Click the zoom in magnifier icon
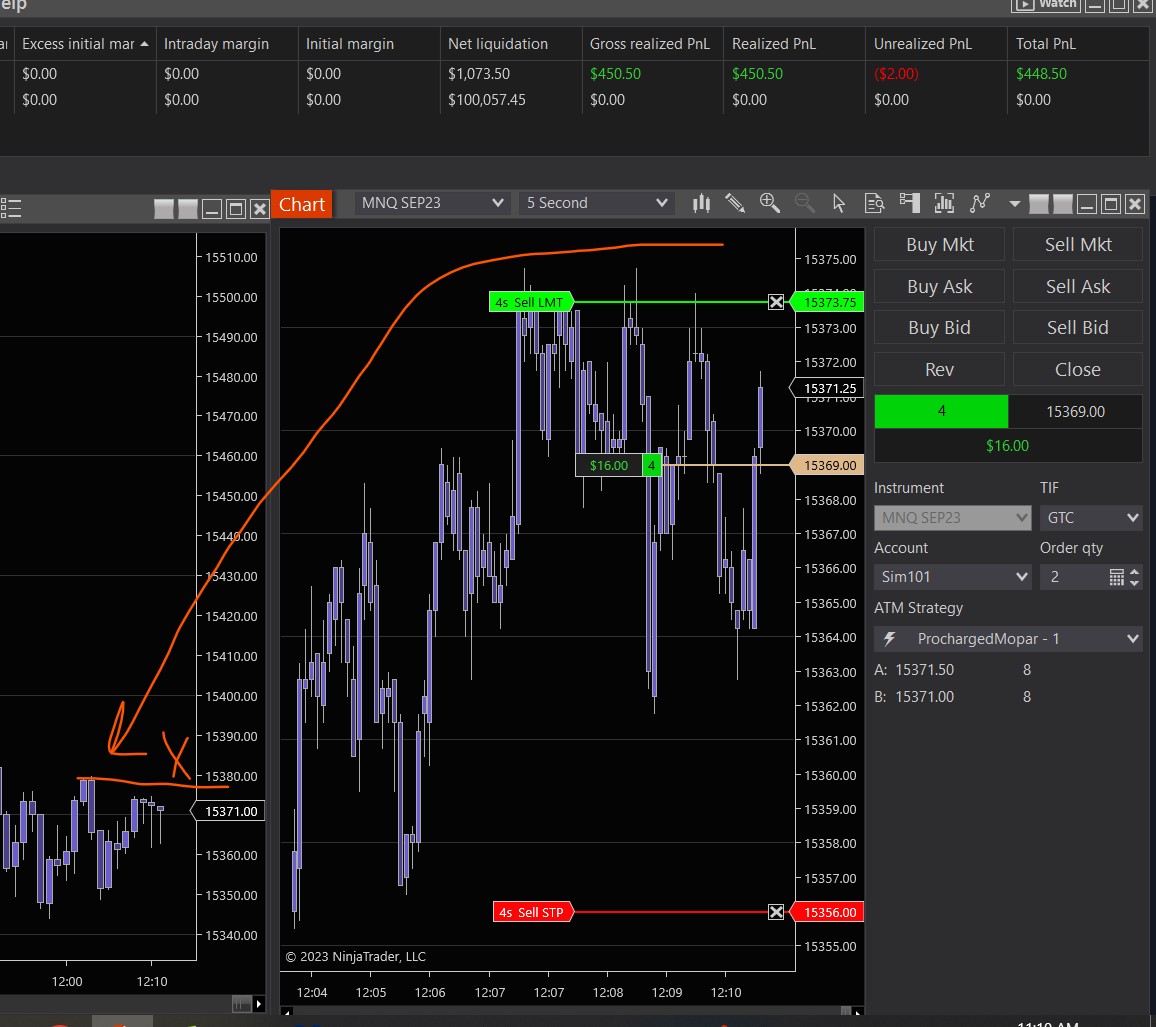Screen dimensions: 1156x1027 point(769,203)
